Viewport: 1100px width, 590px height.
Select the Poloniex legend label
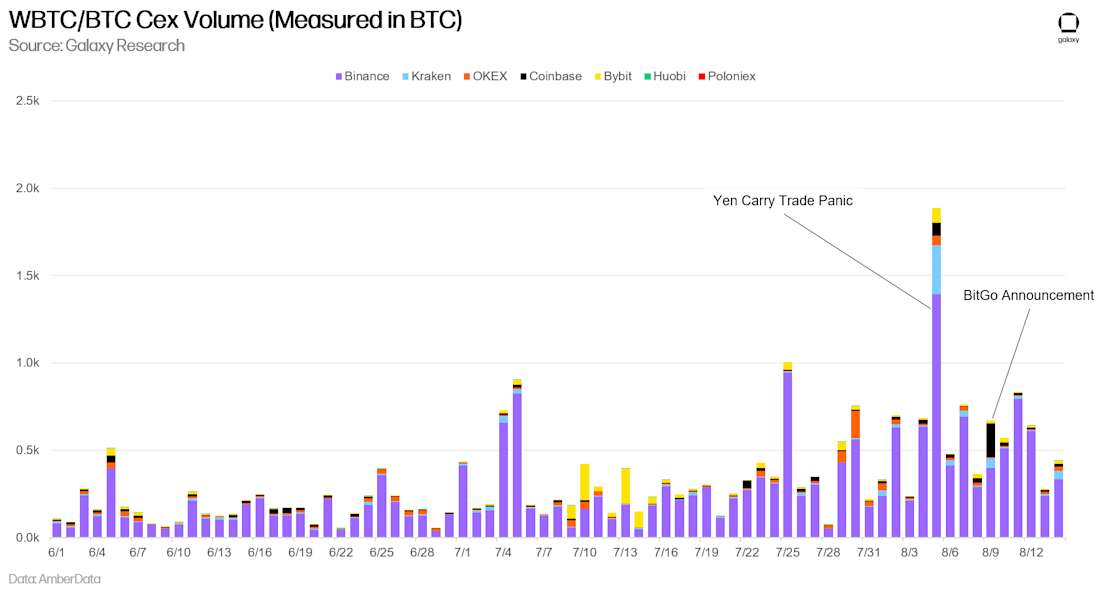[x=731, y=76]
